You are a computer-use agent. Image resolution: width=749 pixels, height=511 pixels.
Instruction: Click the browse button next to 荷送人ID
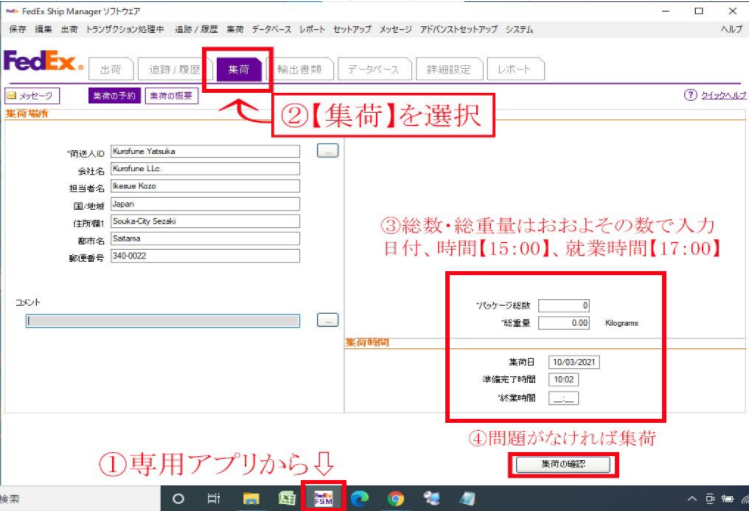point(328,150)
